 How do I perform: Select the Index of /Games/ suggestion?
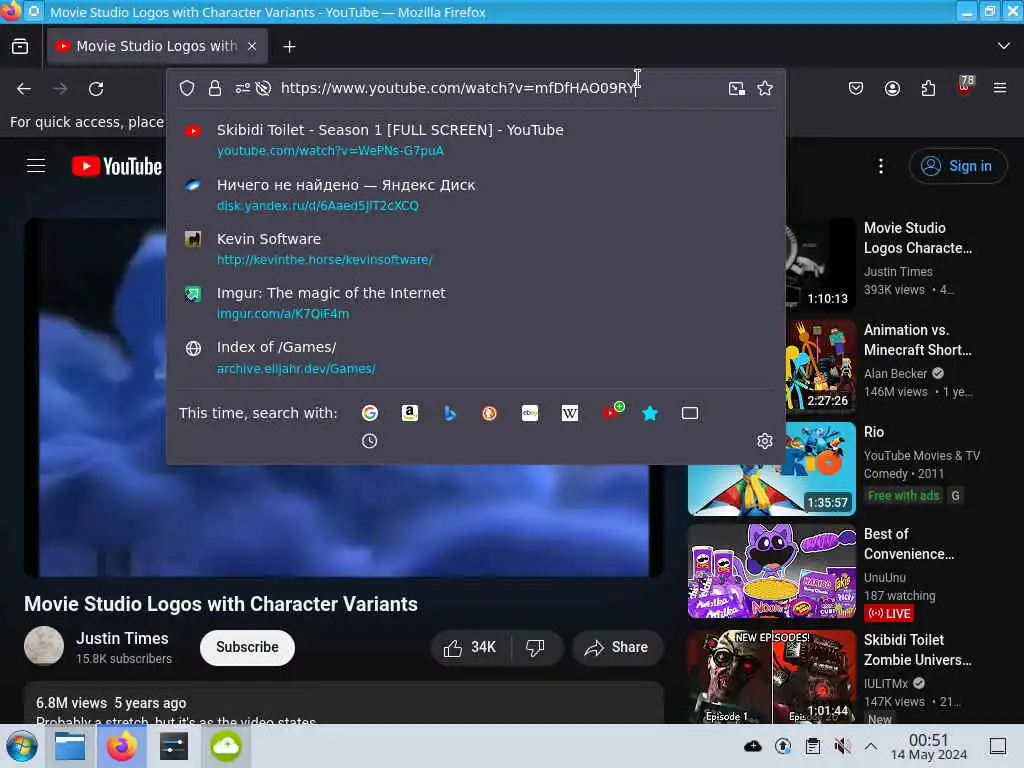475,357
